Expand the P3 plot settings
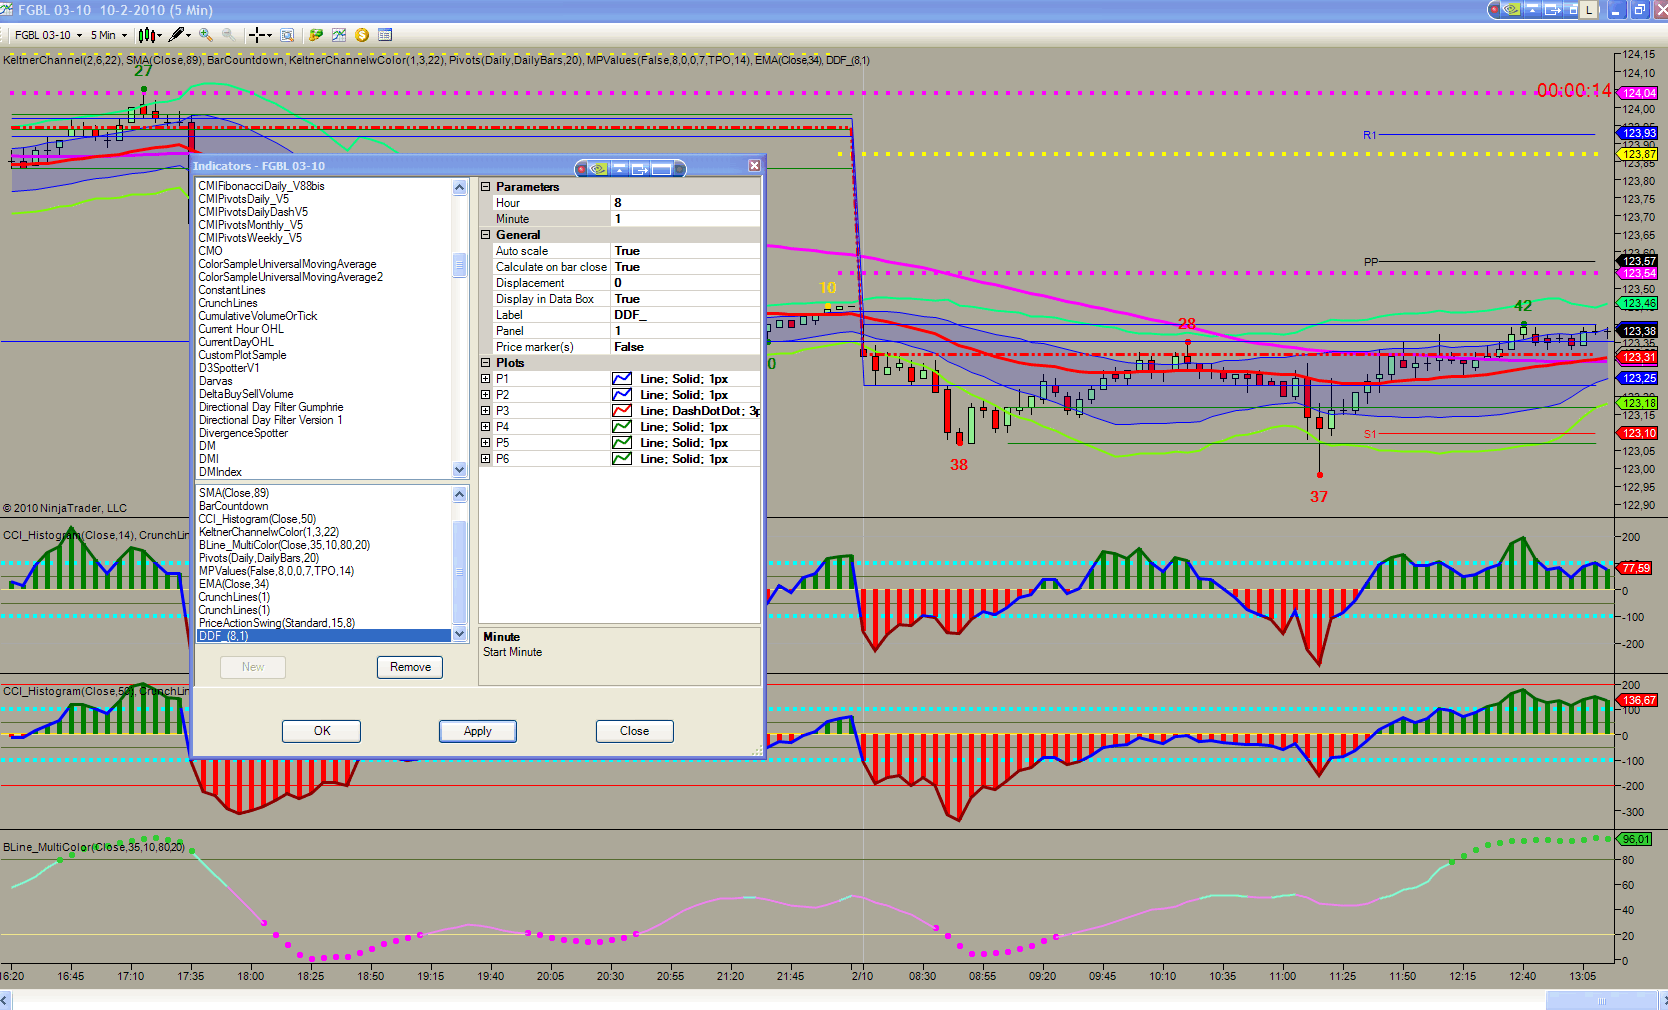Image resolution: width=1668 pixels, height=1010 pixels. tap(486, 411)
